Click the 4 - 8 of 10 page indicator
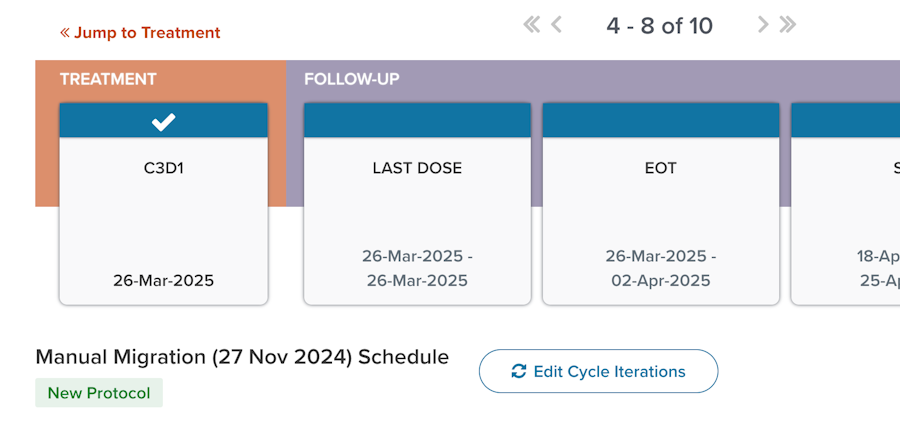Viewport: 900px width, 423px height. [660, 25]
